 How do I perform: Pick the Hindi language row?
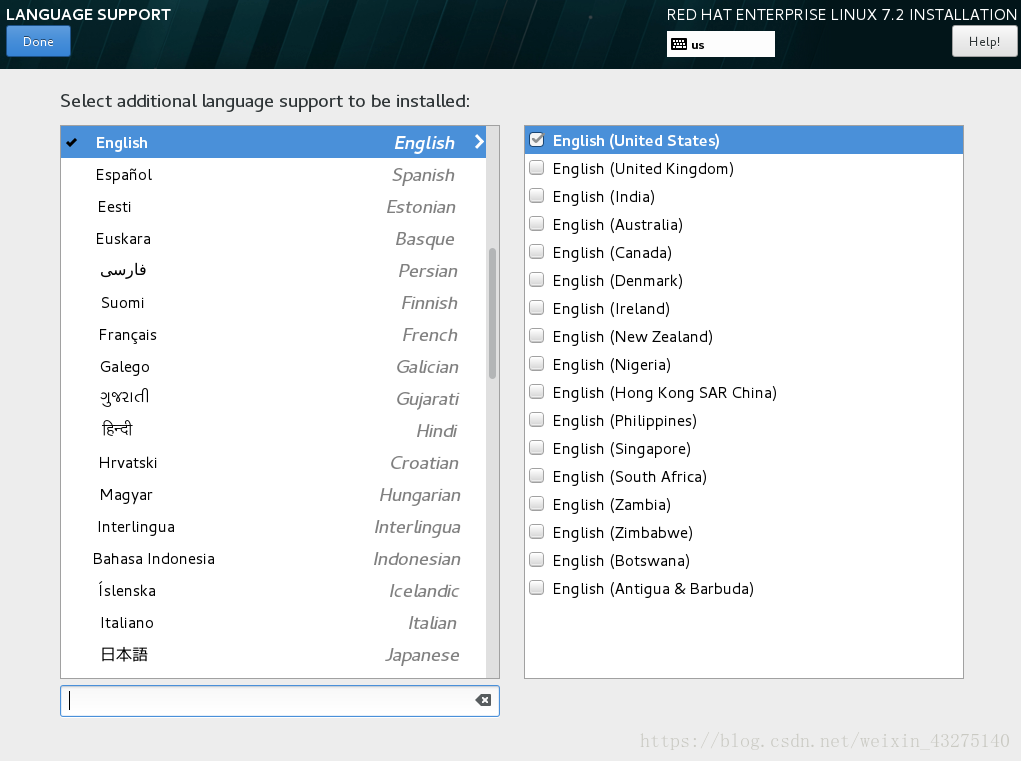[273, 430]
